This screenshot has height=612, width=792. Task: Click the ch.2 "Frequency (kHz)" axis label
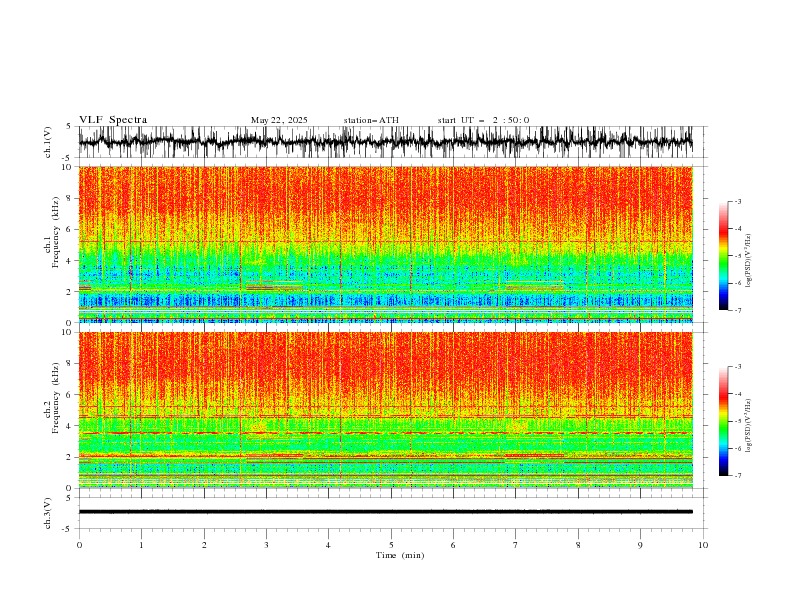56,398
